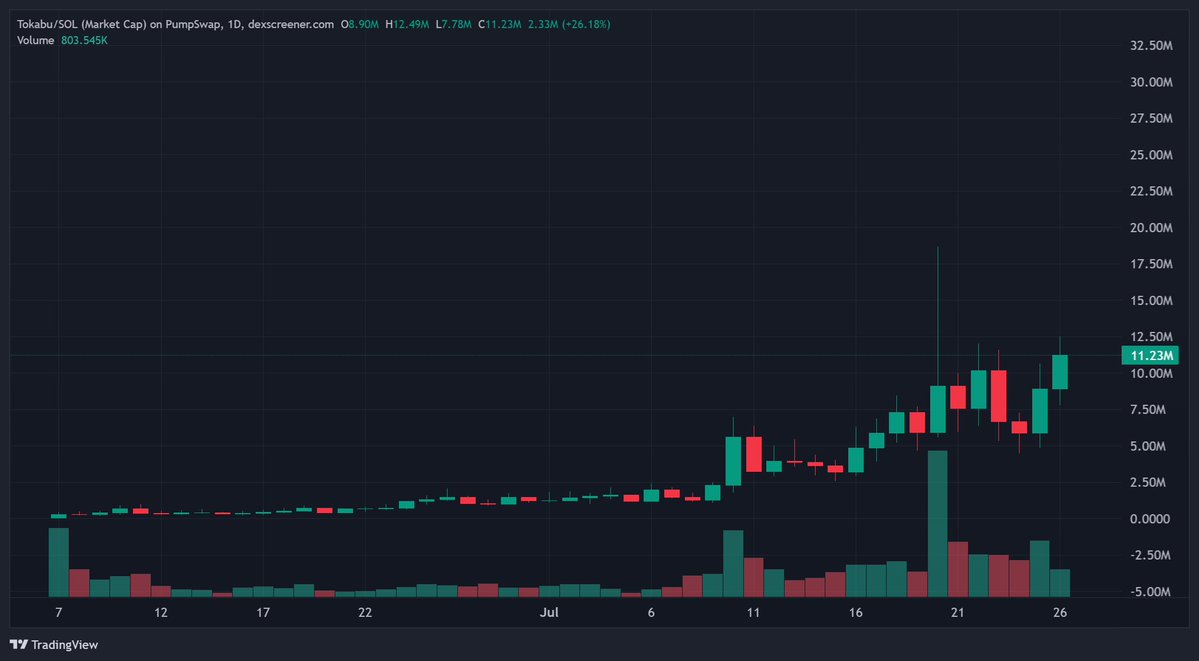Click the 20.00M price axis label

(x=1151, y=228)
